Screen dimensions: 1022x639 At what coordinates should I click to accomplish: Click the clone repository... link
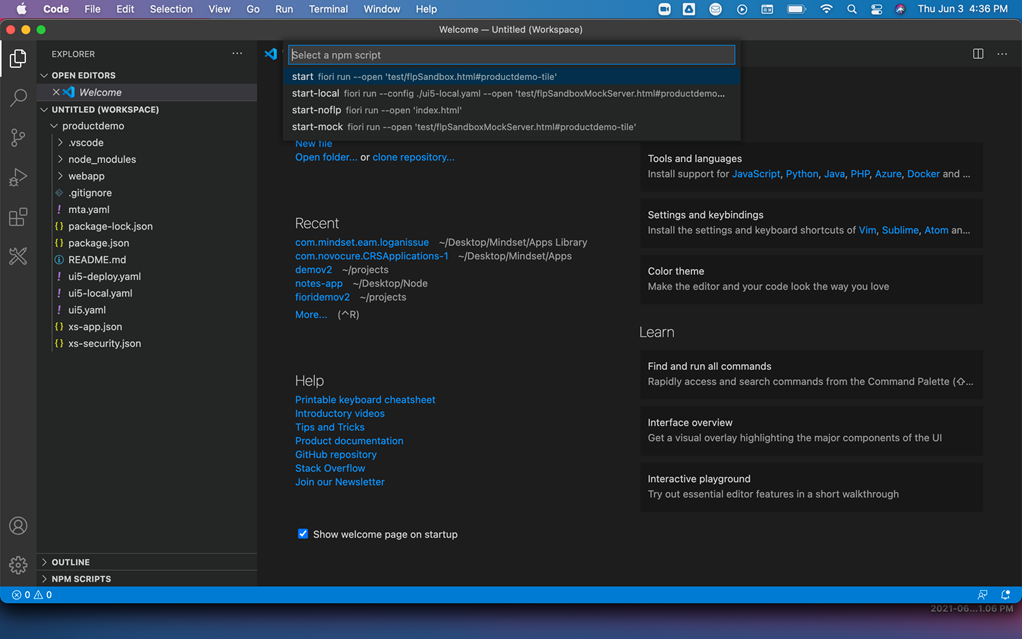(x=413, y=157)
